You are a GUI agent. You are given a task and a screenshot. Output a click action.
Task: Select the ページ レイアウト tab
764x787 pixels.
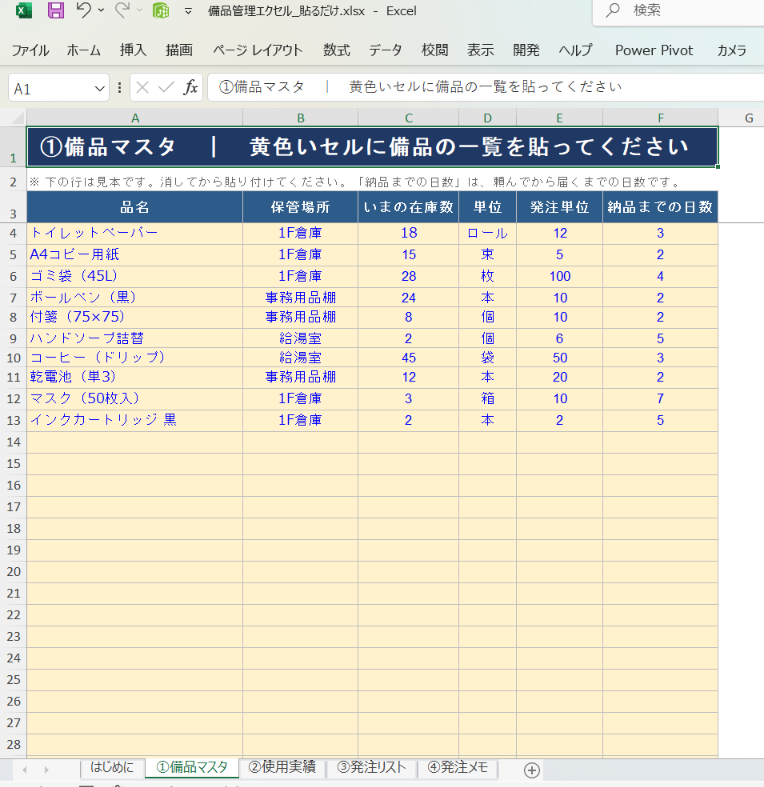[x=258, y=50]
